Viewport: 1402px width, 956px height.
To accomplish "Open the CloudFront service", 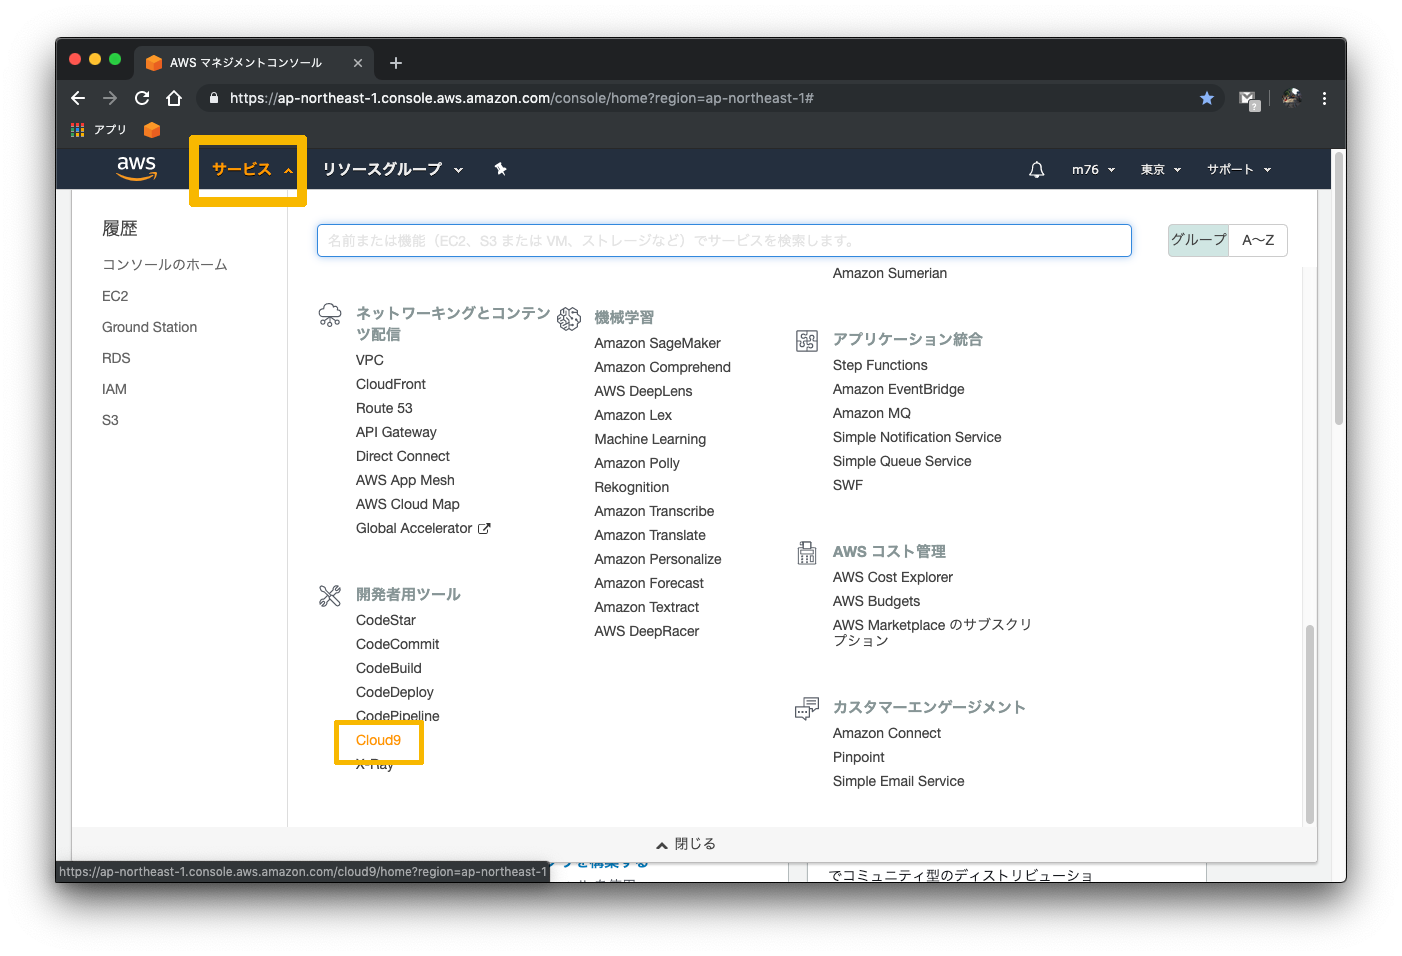I will 391,384.
